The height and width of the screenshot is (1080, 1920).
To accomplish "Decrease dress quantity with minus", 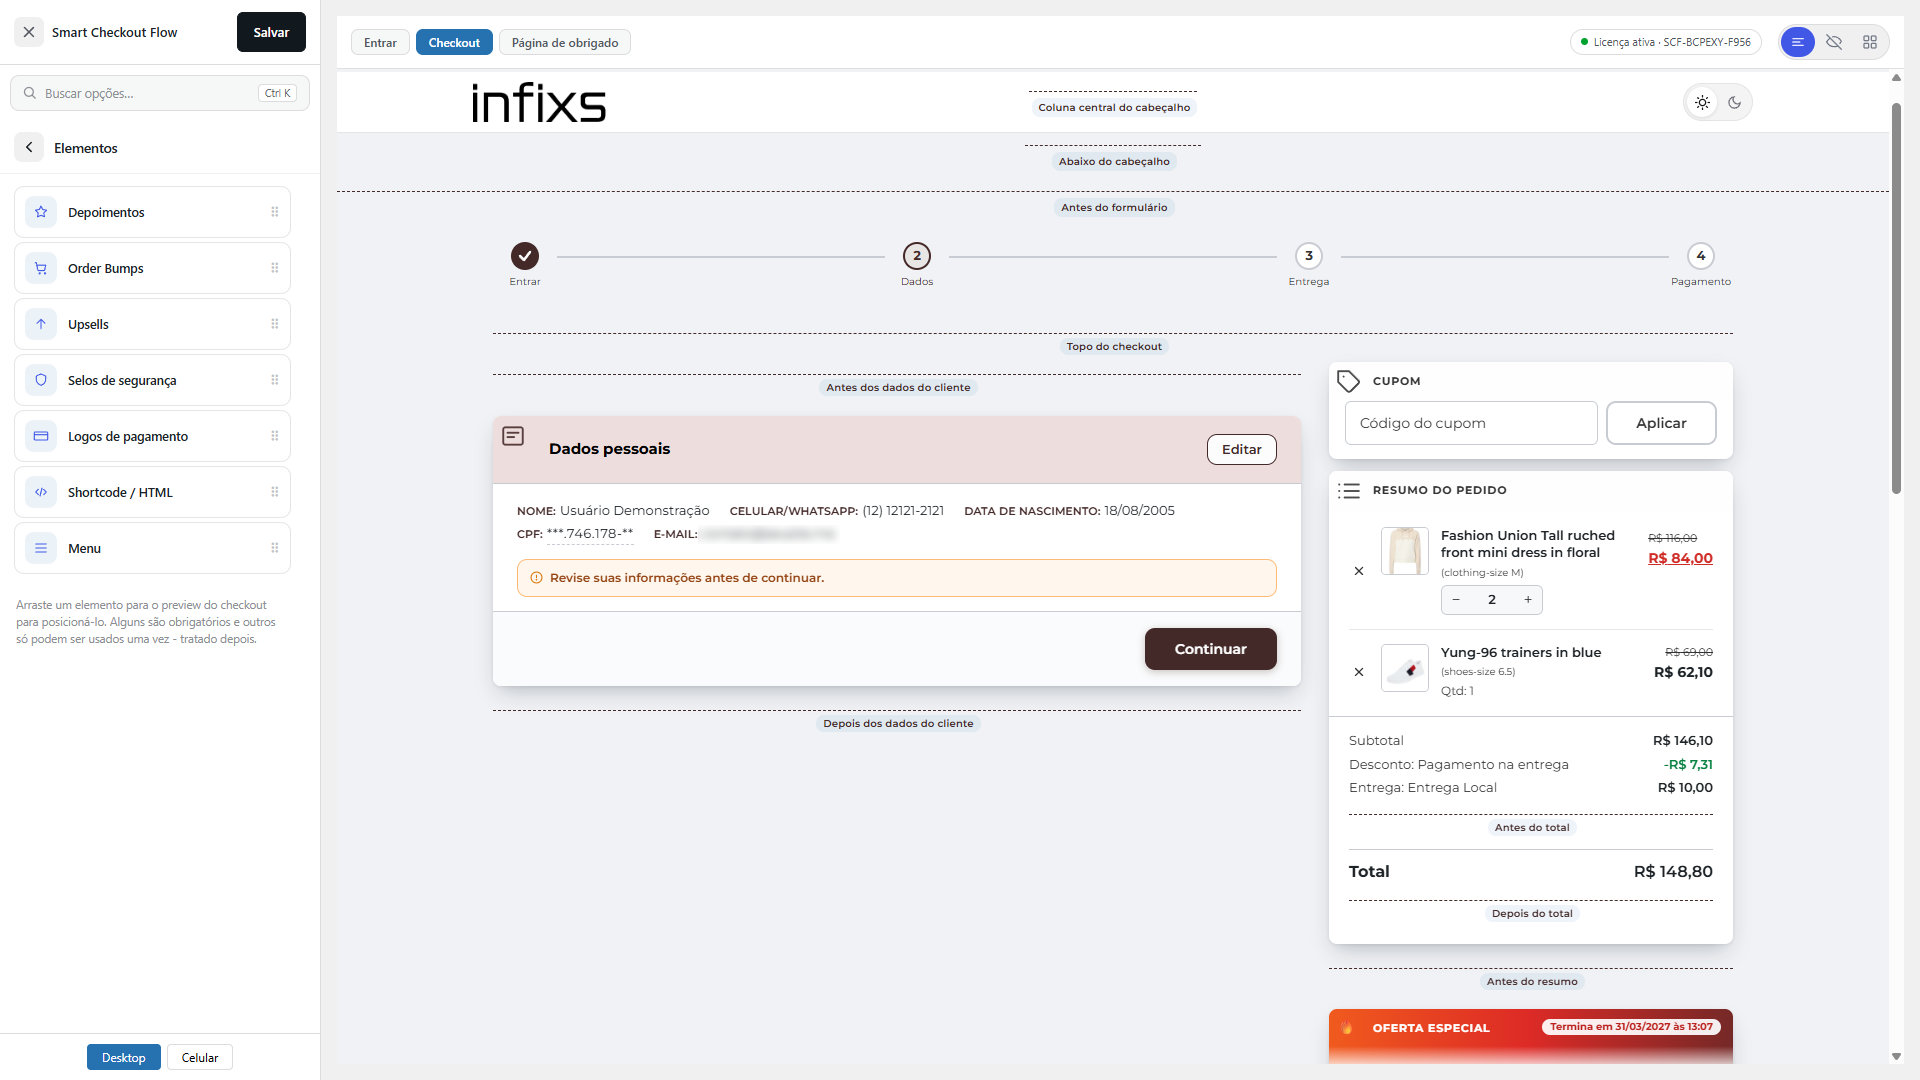I will click(1456, 600).
